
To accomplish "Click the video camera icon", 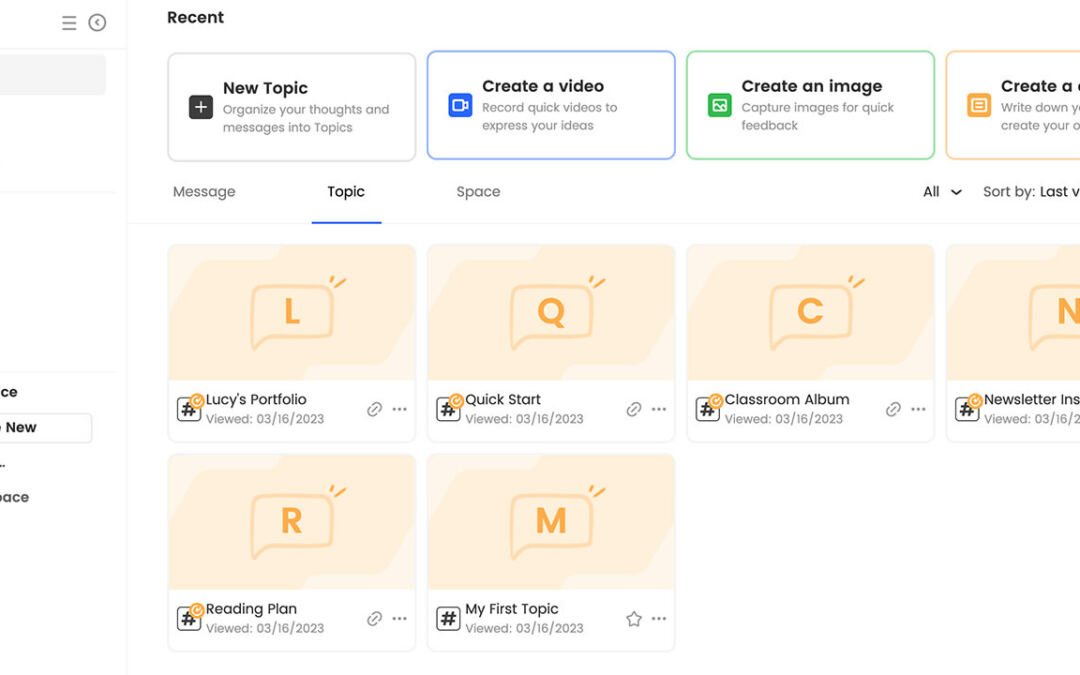I will tap(460, 105).
